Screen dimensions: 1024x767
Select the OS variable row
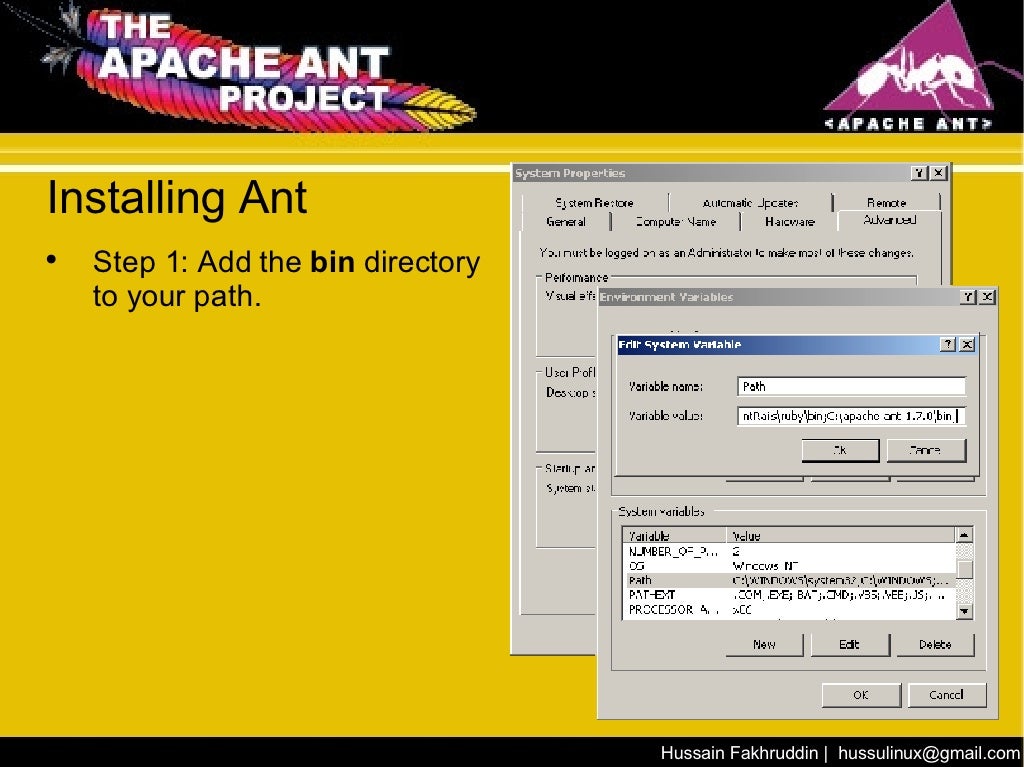(x=789, y=566)
